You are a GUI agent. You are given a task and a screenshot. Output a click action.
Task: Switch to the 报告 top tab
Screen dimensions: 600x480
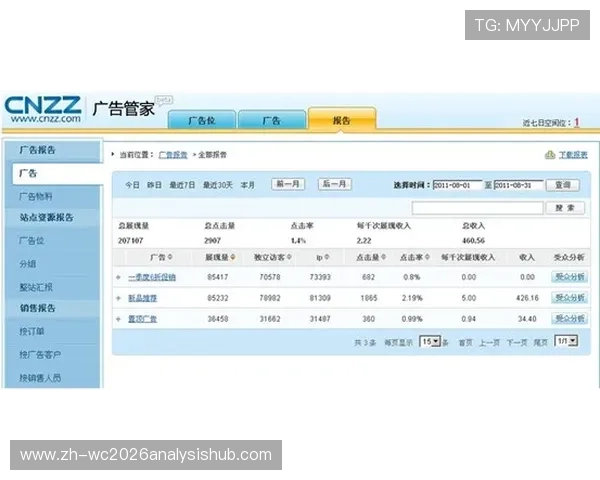tap(342, 120)
